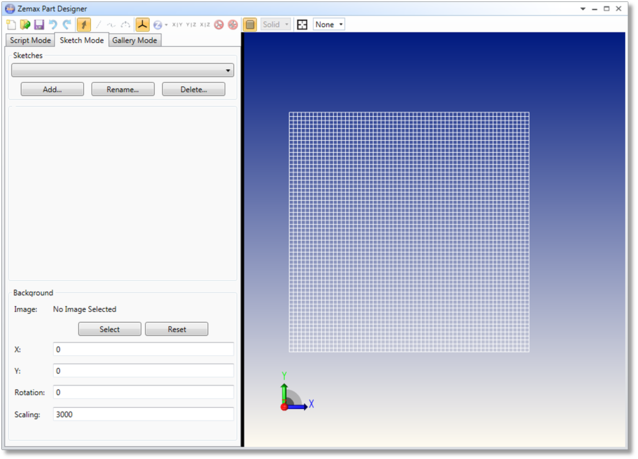Click the Zemax Part Designer app icon

[10, 9]
